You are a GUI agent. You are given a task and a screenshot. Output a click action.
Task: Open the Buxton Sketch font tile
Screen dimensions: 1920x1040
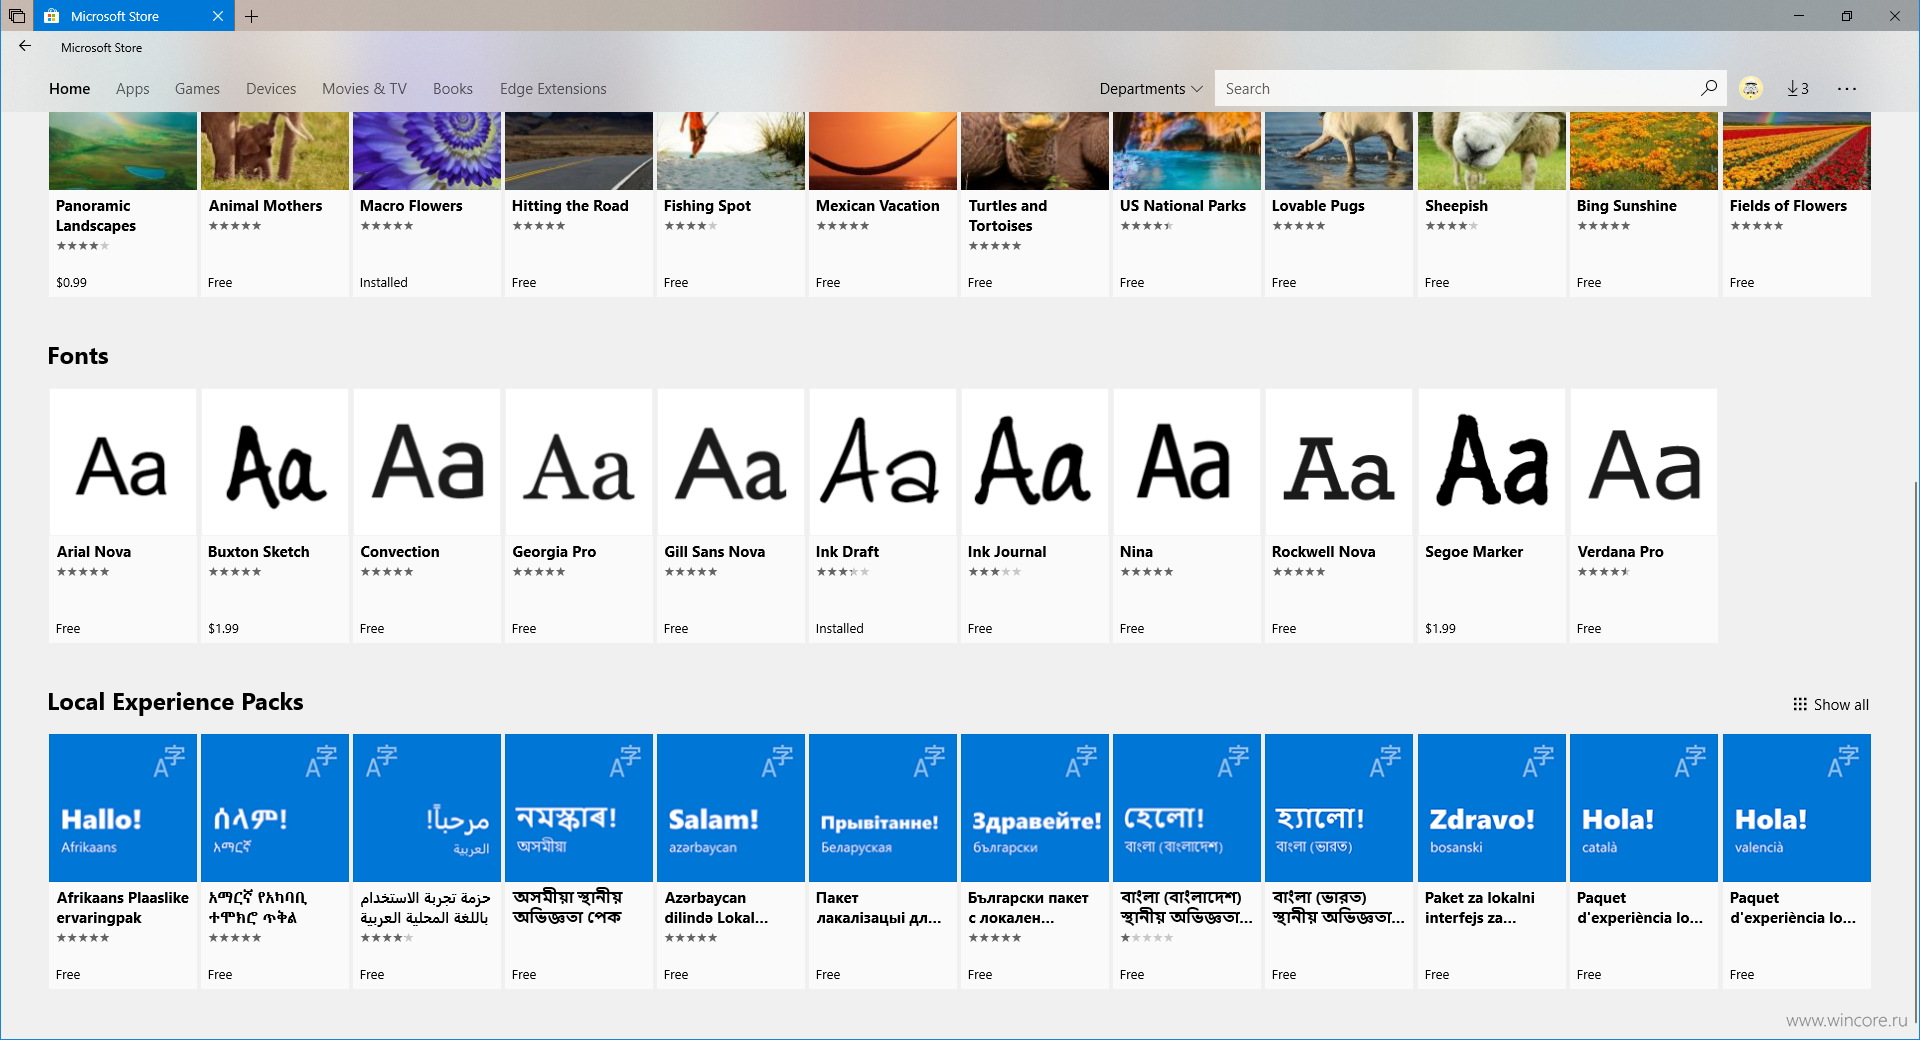[x=275, y=515]
